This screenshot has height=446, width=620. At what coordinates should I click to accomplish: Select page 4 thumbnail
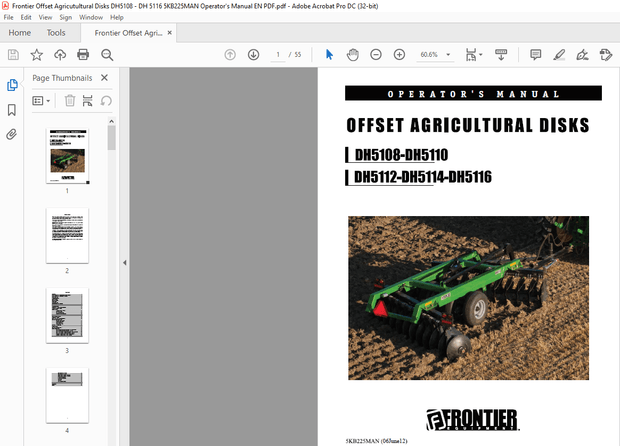(68, 395)
